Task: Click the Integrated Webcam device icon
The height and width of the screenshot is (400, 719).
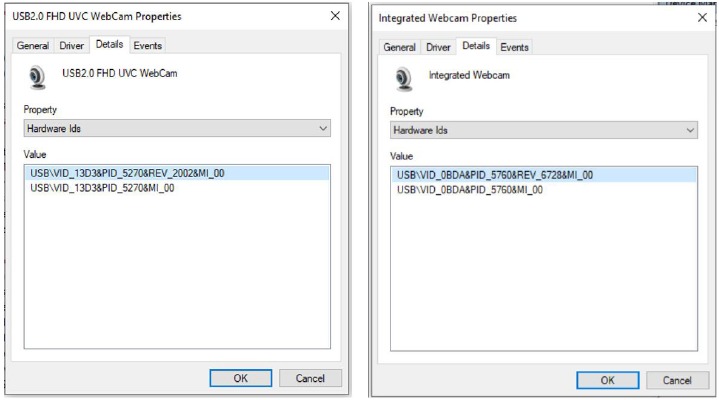Action: click(404, 79)
